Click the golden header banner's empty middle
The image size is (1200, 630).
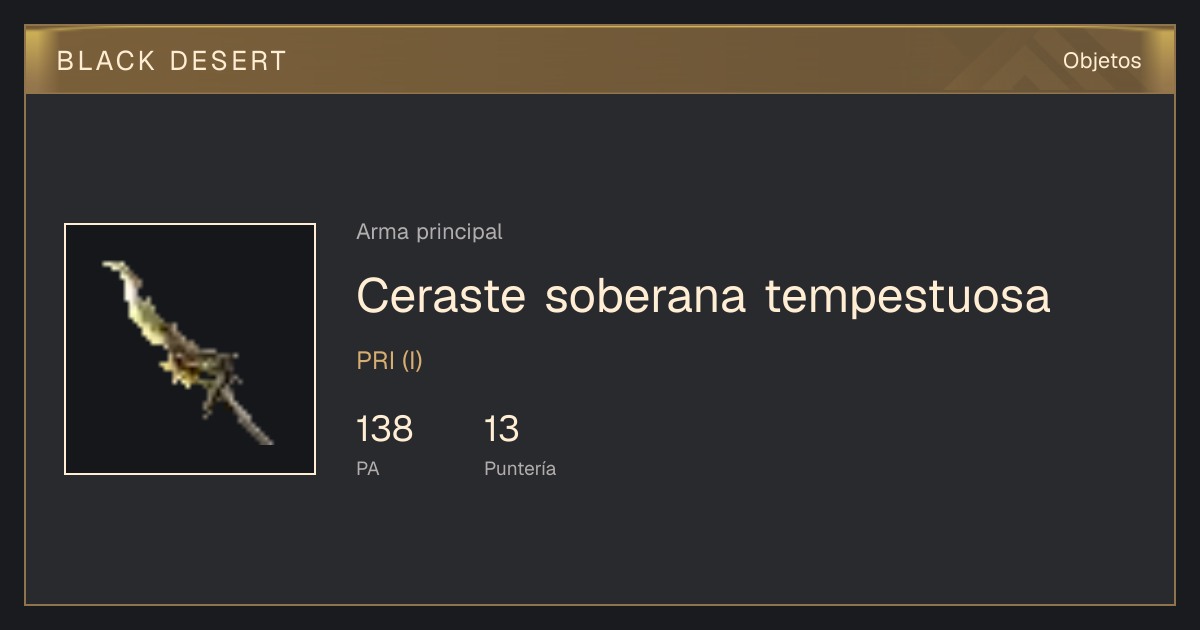point(650,61)
